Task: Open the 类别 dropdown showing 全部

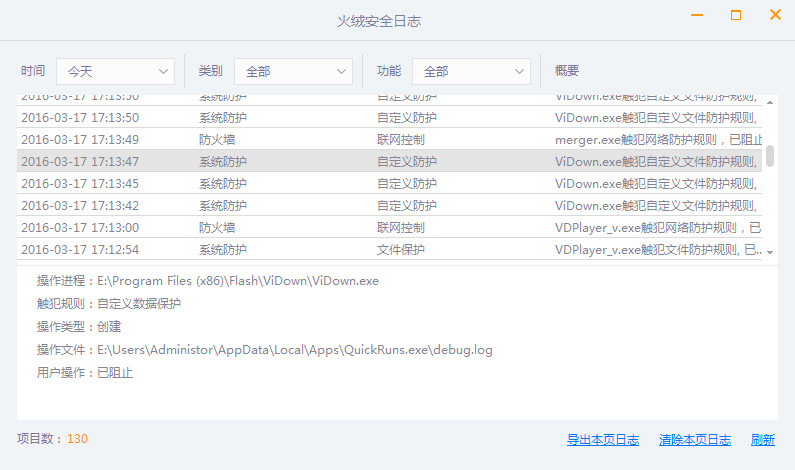Action: coord(293,71)
